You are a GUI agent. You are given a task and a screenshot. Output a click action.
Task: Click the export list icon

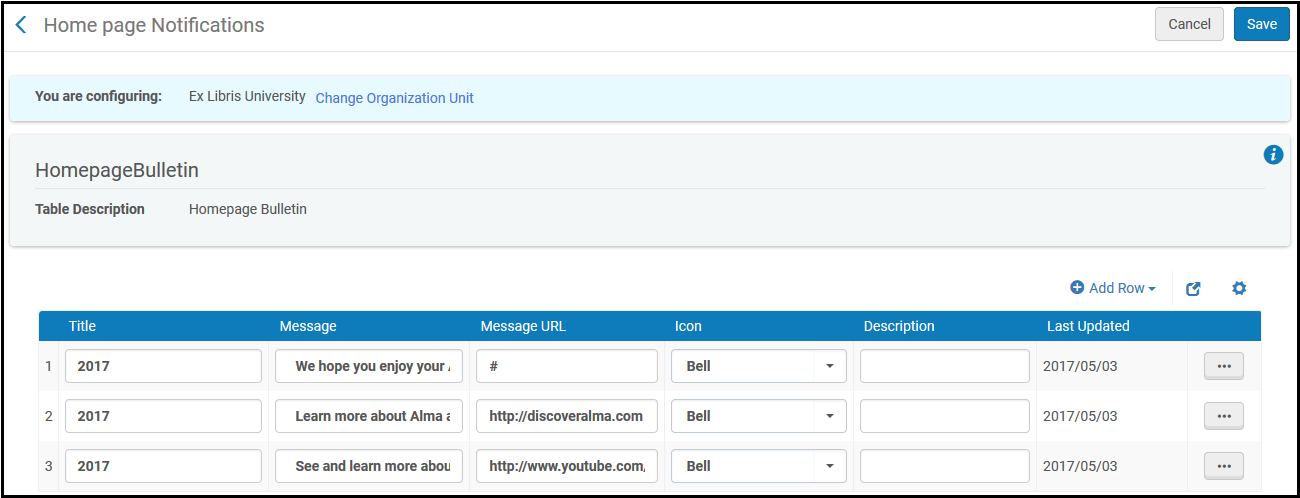1193,288
